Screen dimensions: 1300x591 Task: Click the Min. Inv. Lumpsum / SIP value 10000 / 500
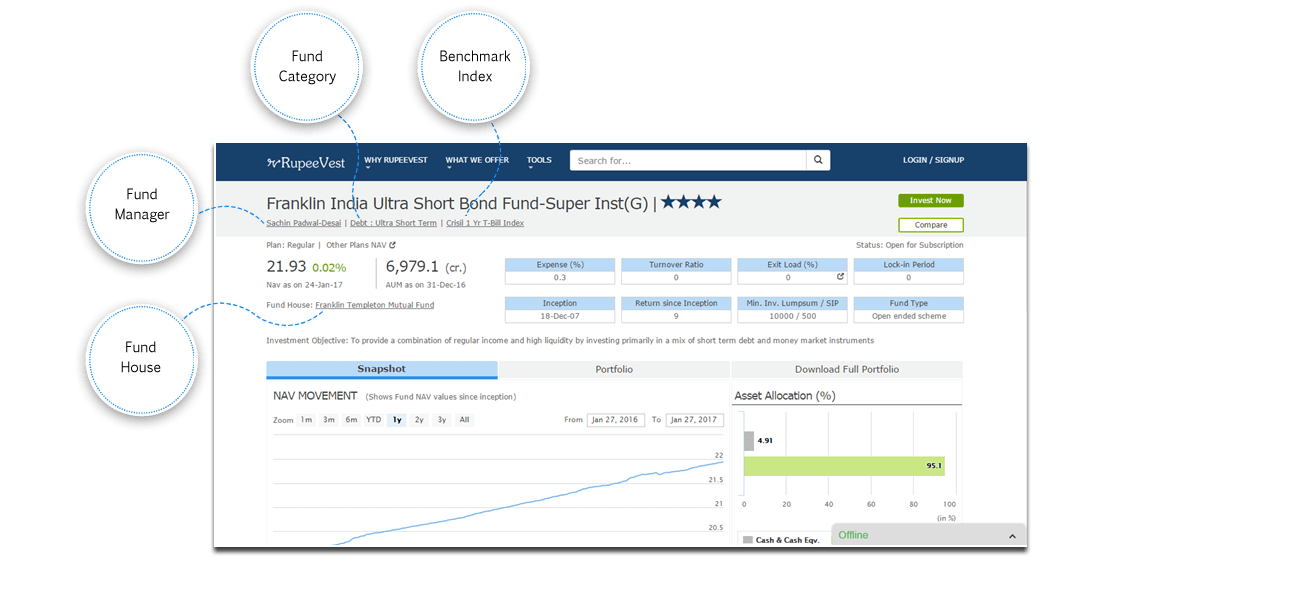[x=791, y=316]
